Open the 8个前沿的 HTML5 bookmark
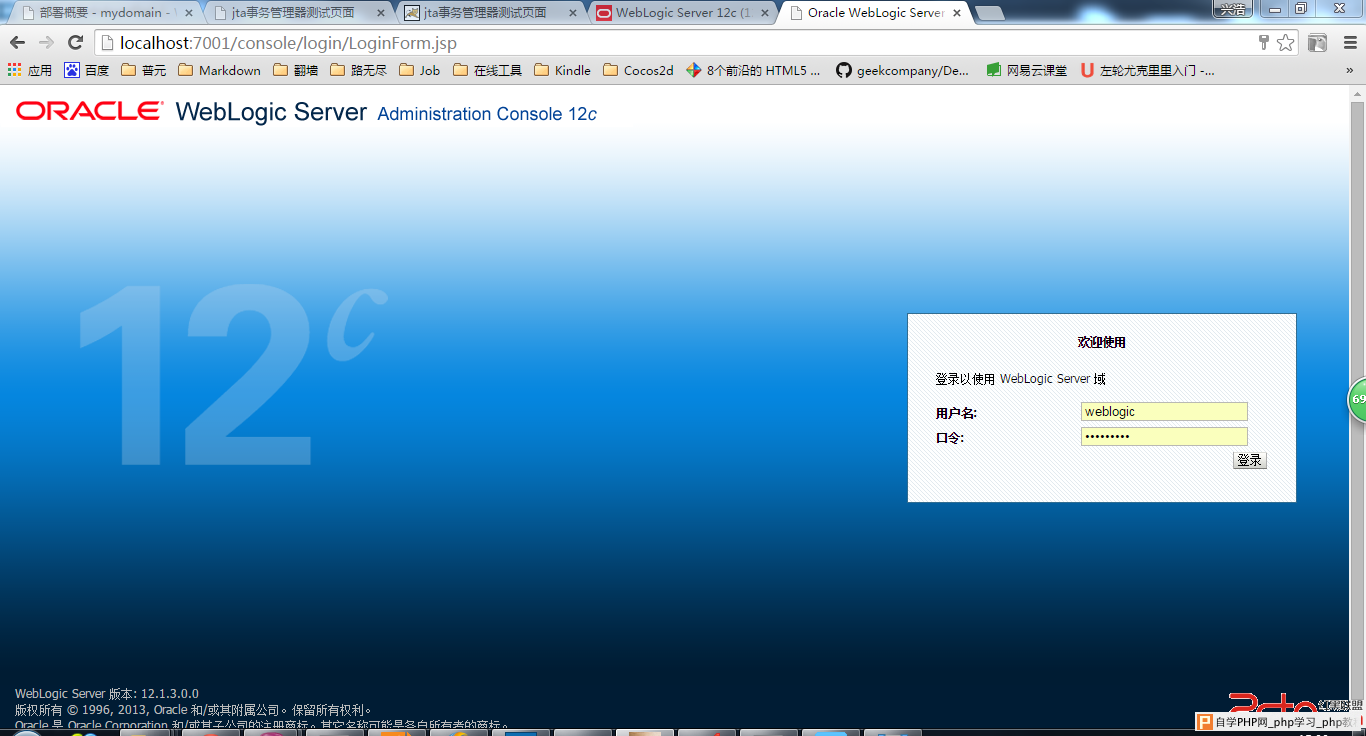Screen dimensions: 1366x736 (x=754, y=70)
